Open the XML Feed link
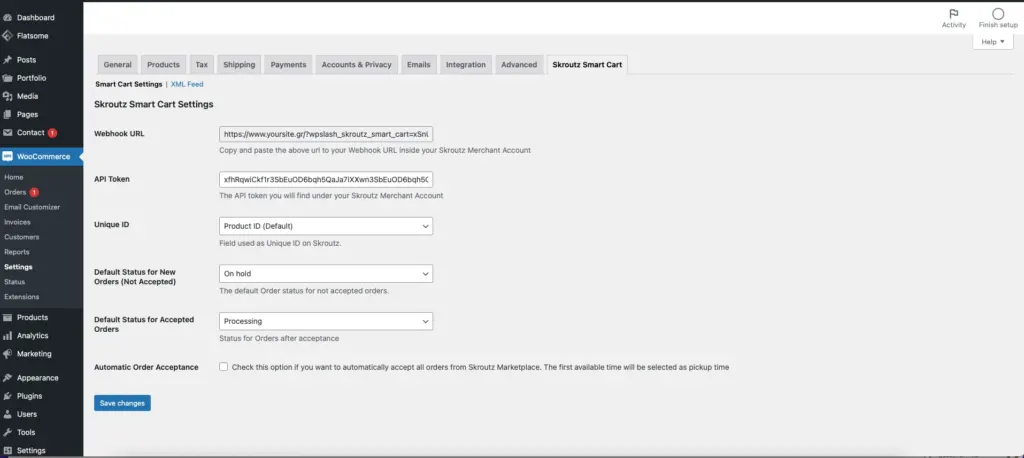 (x=187, y=84)
